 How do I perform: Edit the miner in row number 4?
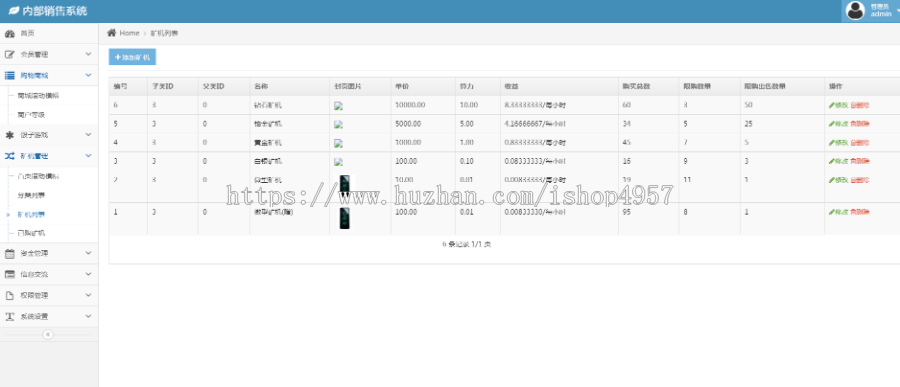click(x=838, y=143)
